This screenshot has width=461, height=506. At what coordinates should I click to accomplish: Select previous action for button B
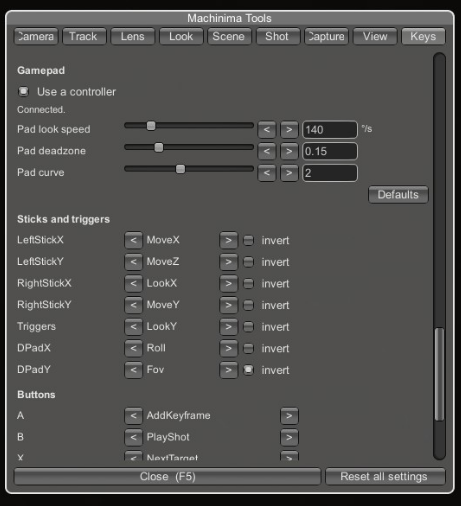[x=133, y=437]
